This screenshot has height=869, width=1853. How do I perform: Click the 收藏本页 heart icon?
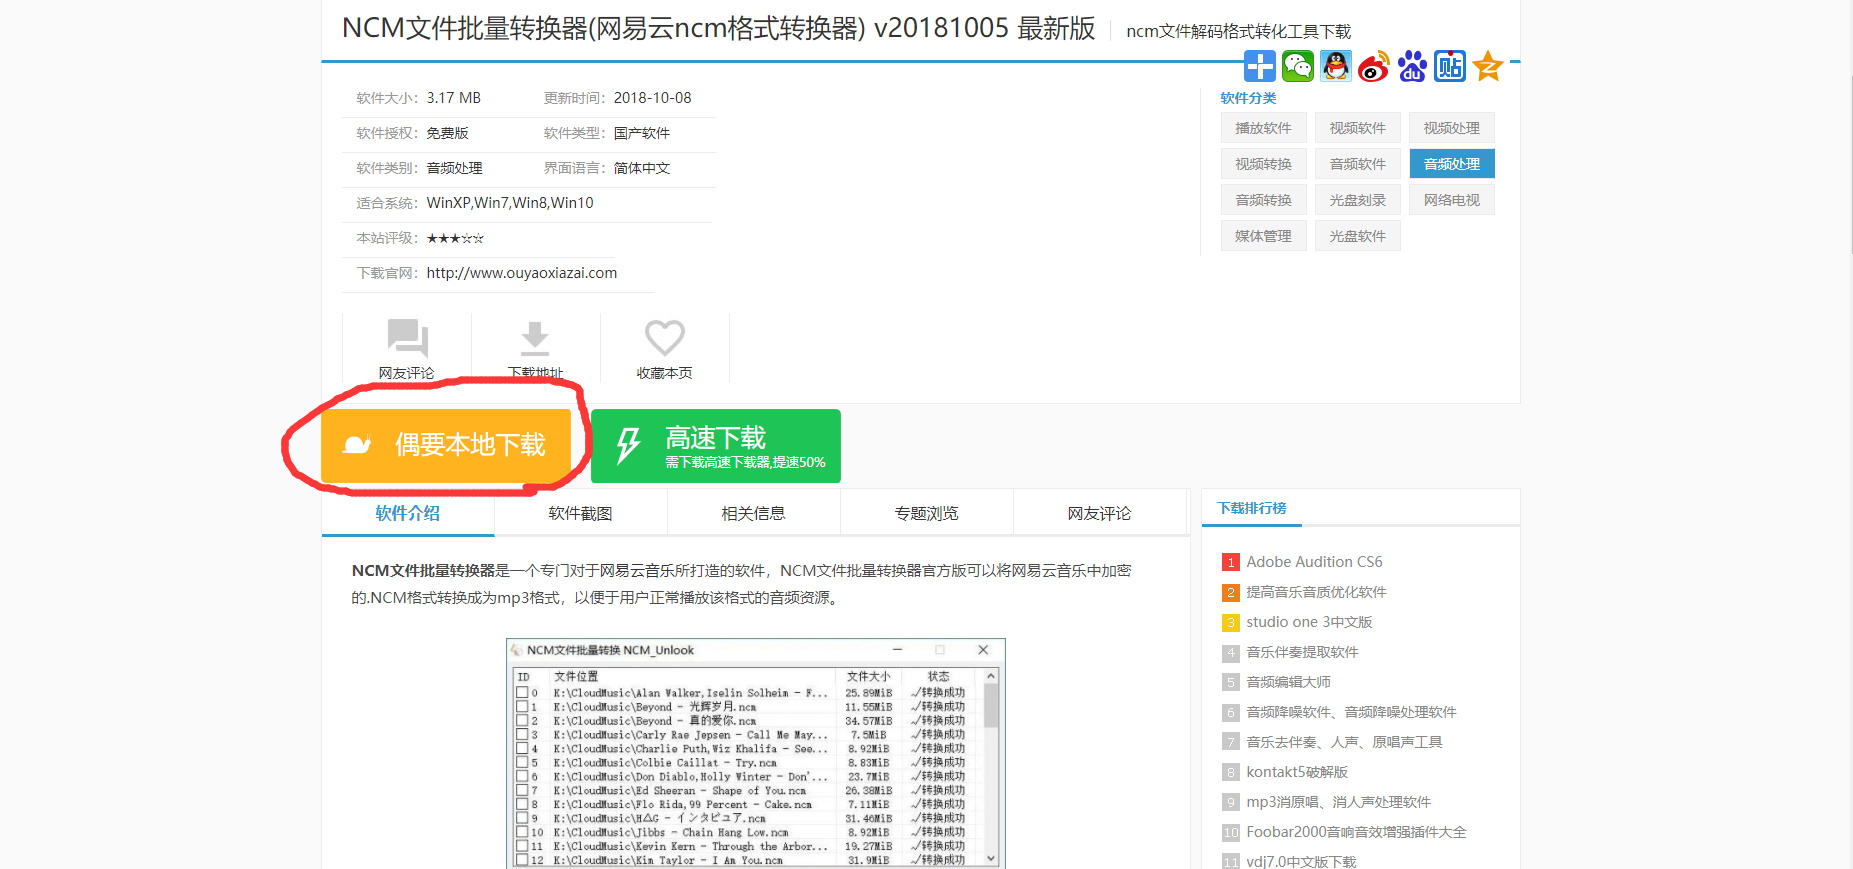coord(665,338)
